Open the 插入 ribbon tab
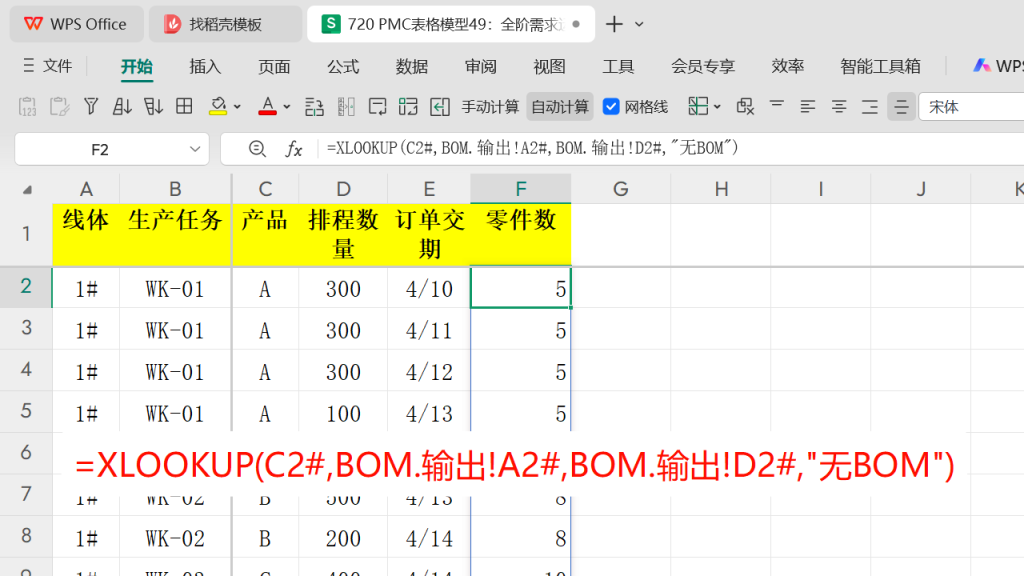The height and width of the screenshot is (576, 1024). point(205,67)
